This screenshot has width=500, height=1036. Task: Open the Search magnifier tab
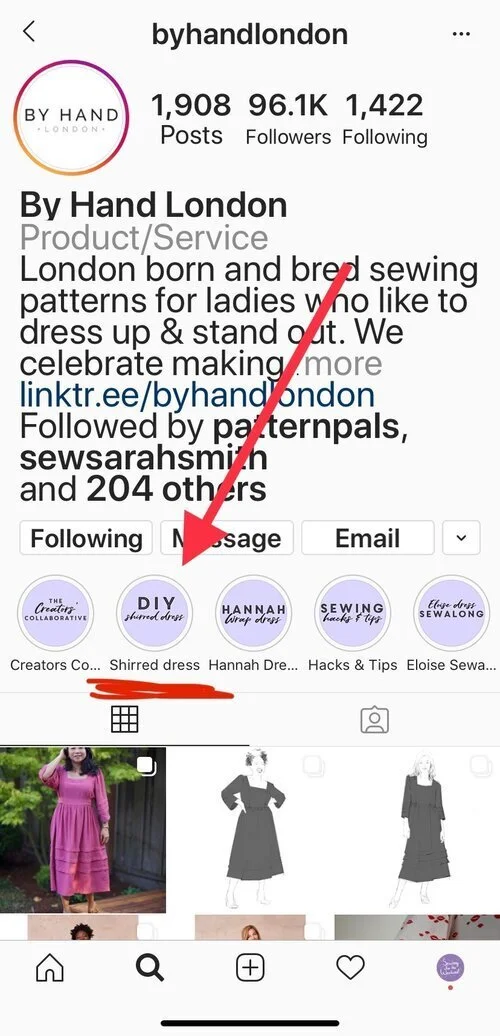pos(150,969)
